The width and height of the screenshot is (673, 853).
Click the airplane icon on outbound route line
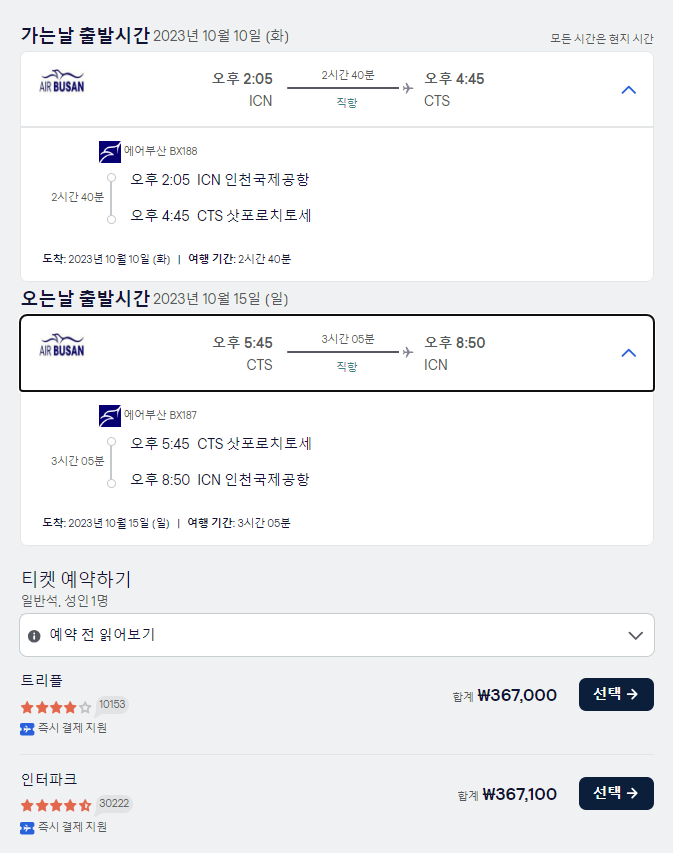(407, 89)
